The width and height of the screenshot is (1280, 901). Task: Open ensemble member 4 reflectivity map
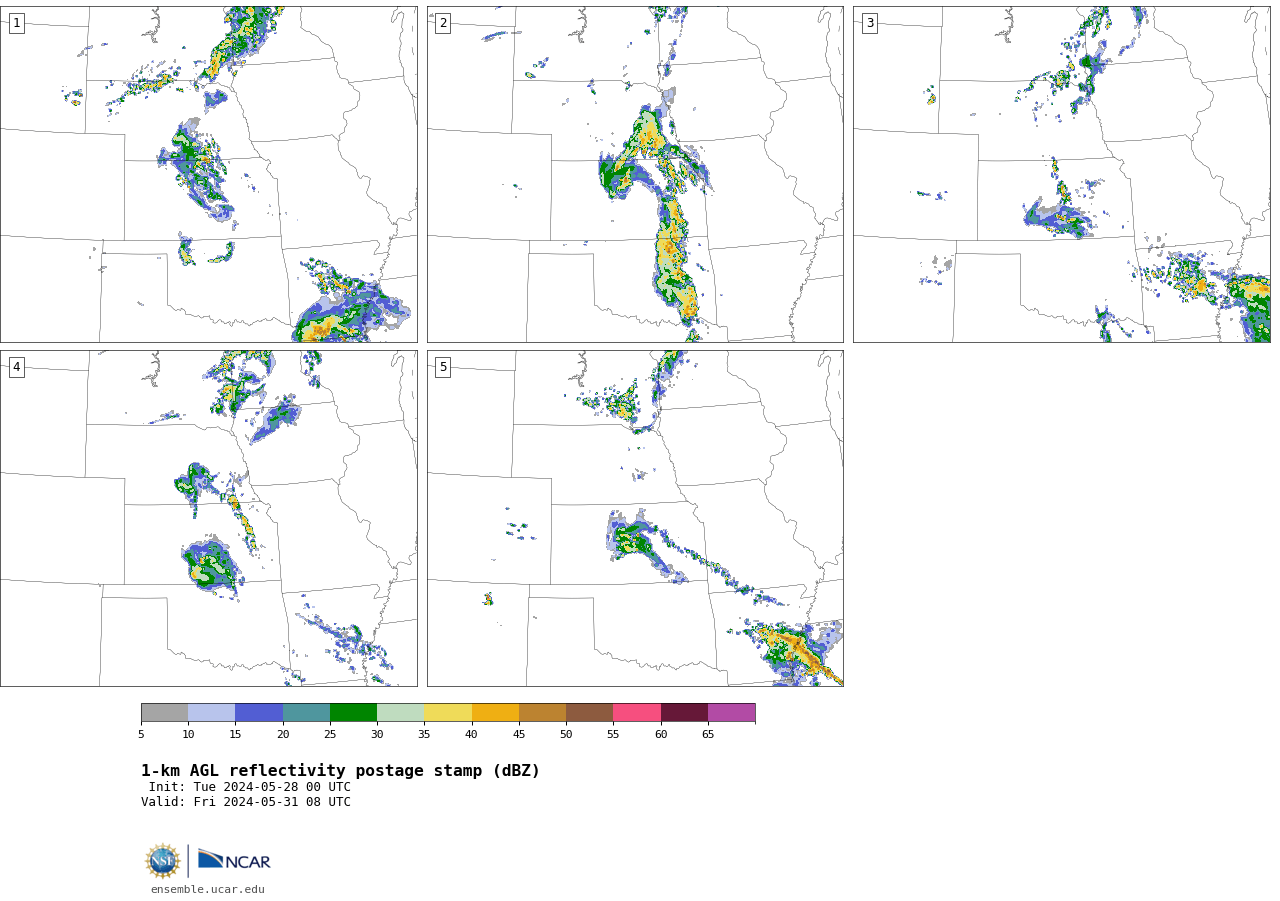click(x=209, y=518)
